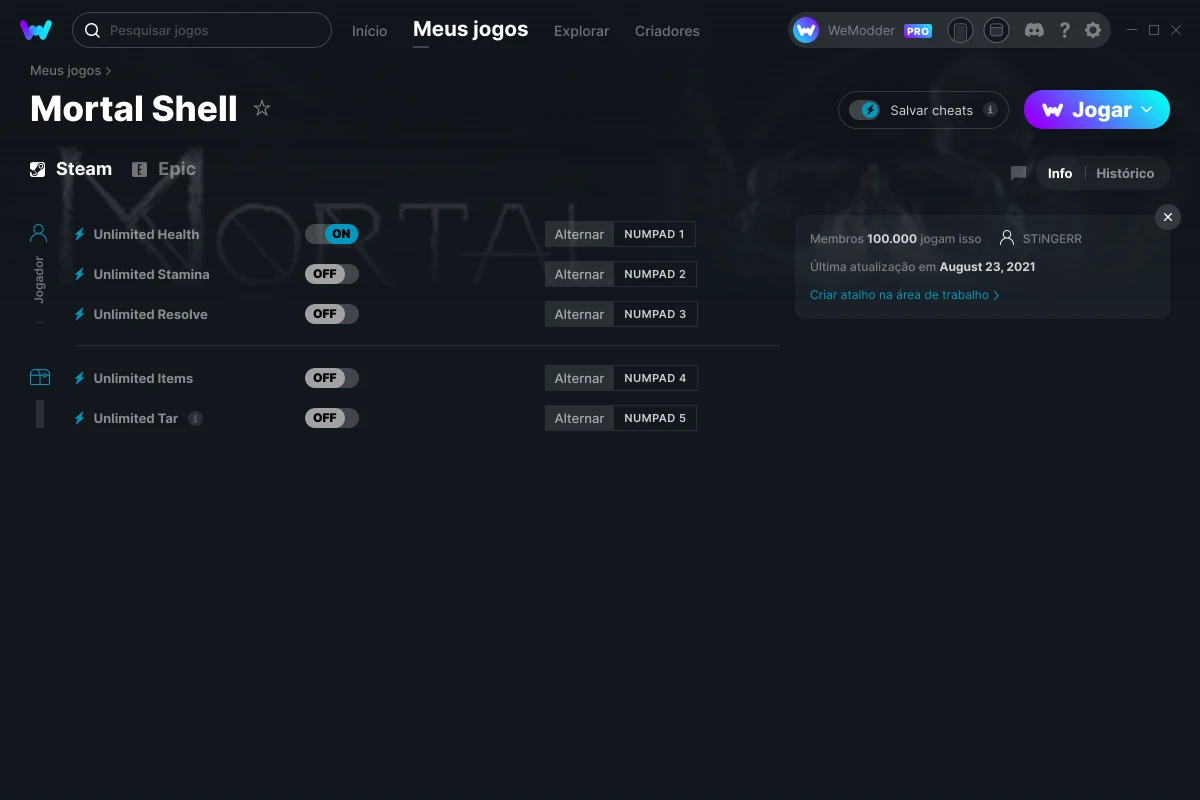Enable the Unlimited Items toggle
This screenshot has width=1200, height=800.
point(332,378)
